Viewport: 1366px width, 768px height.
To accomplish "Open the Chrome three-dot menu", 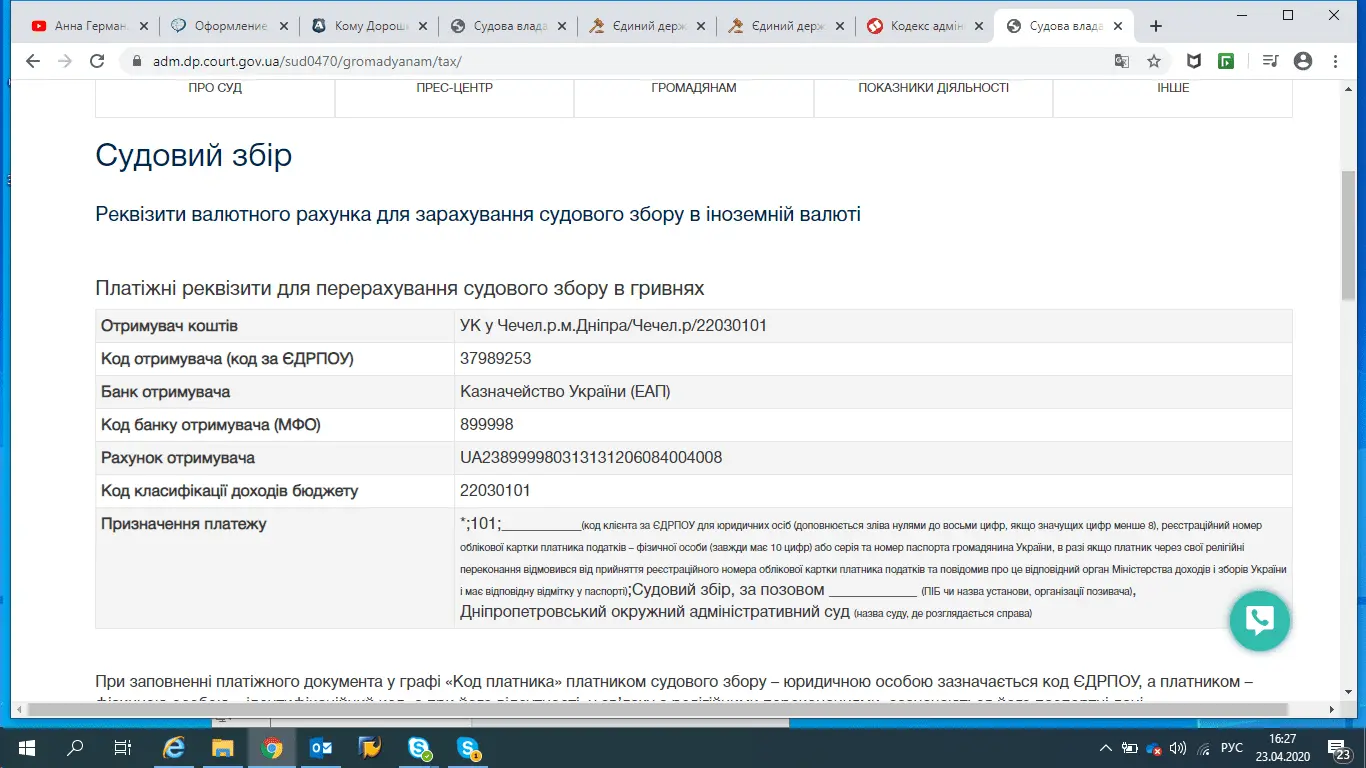I will tap(1337, 61).
